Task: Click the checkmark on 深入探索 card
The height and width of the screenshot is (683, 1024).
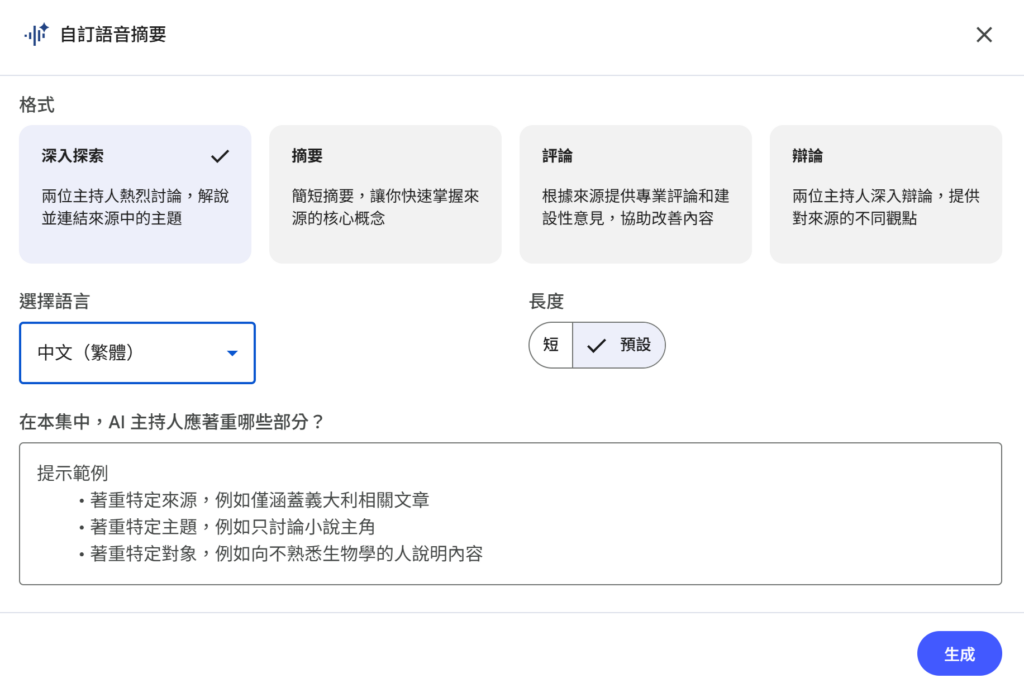Action: (x=220, y=156)
